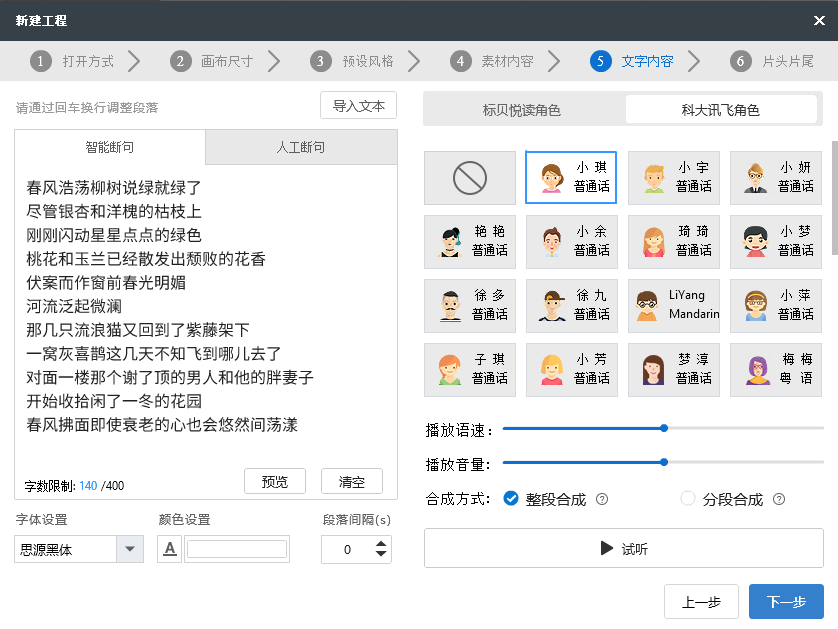Select 整段合成 synthesis mode

click(511, 499)
